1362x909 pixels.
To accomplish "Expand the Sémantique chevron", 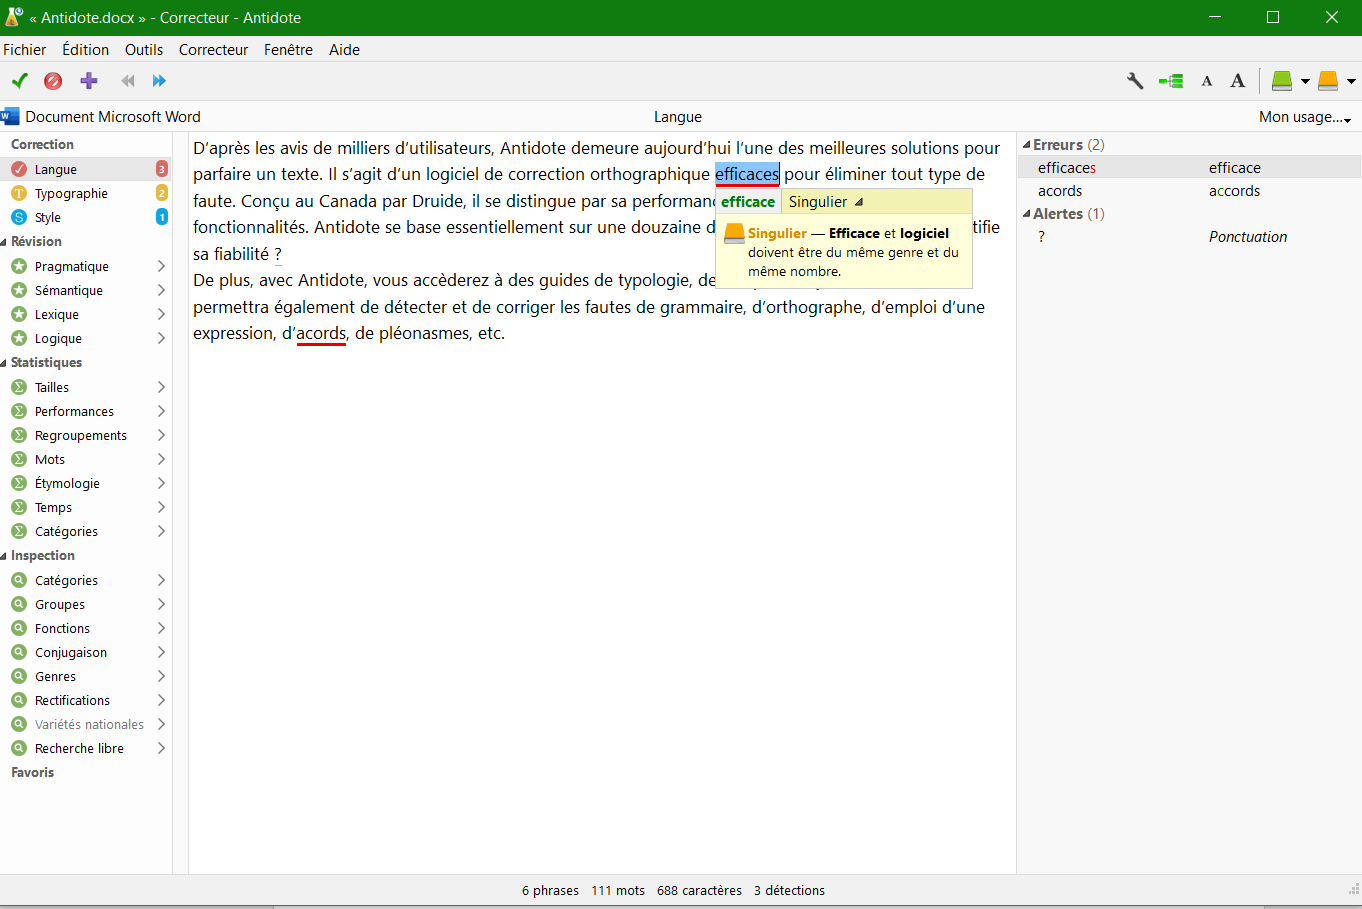I will 161,291.
